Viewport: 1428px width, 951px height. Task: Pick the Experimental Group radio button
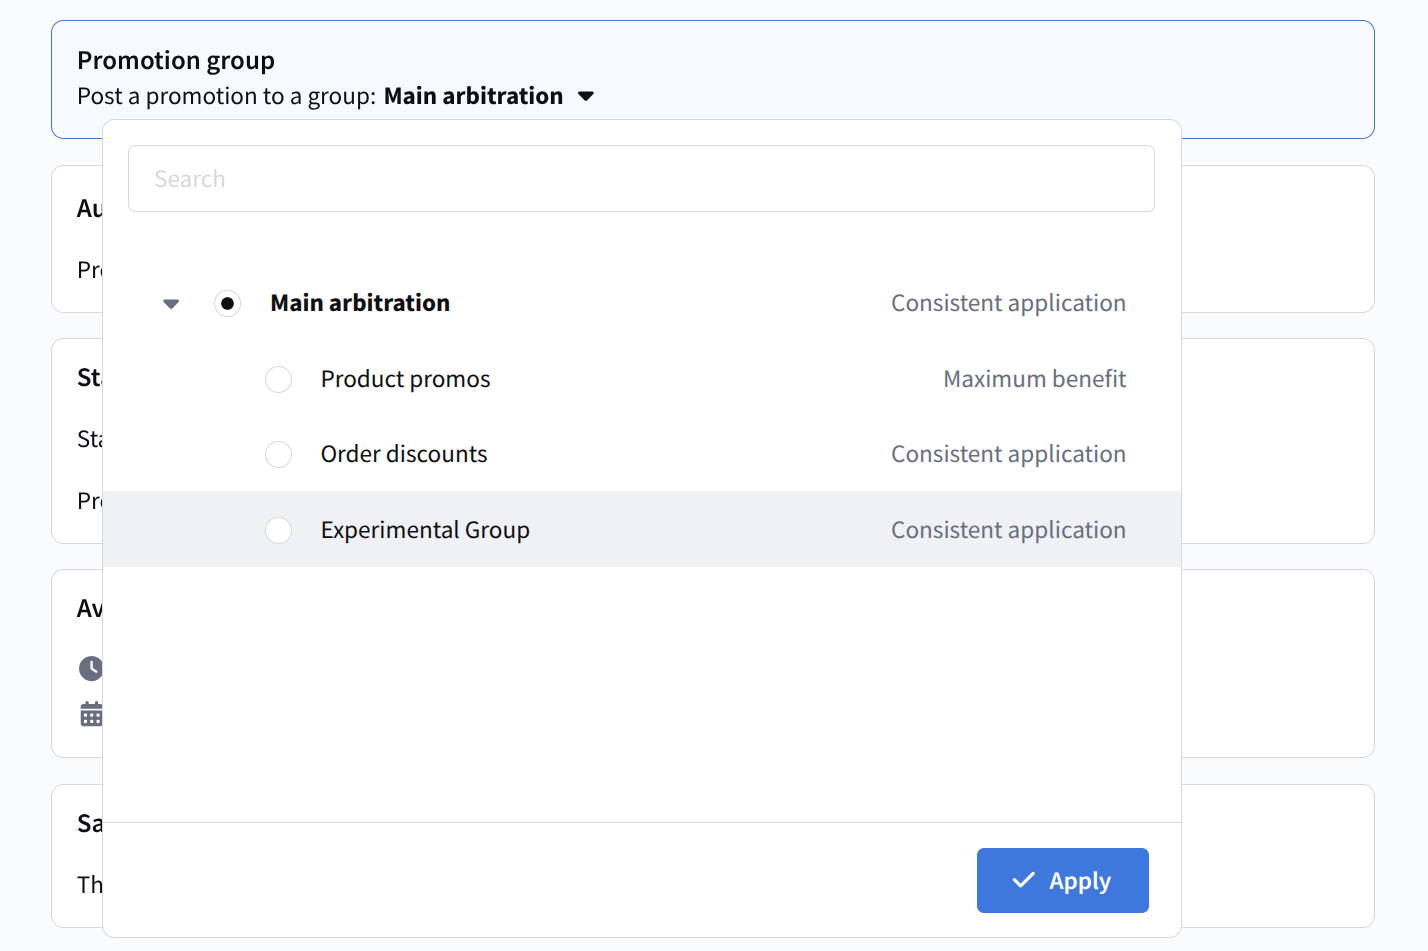point(278,530)
